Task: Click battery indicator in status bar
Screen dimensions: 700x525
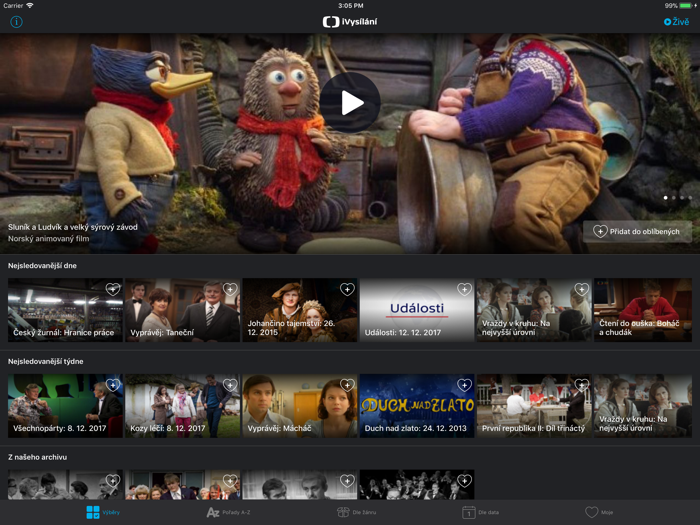Action: click(x=685, y=6)
